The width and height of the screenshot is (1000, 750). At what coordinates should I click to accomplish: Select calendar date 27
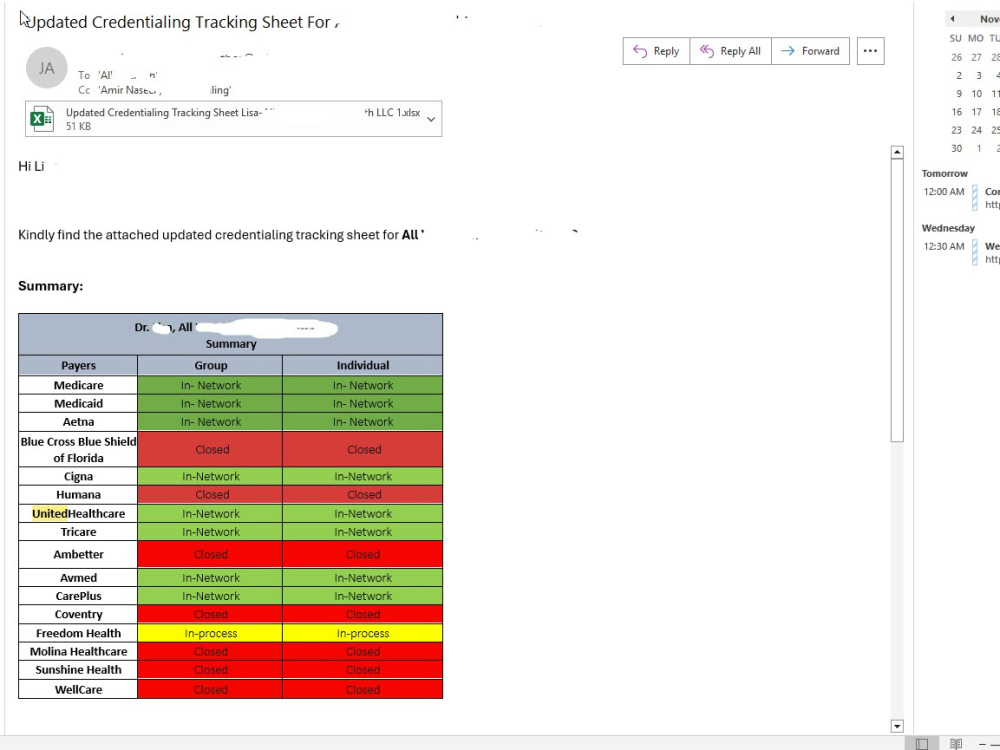click(976, 57)
